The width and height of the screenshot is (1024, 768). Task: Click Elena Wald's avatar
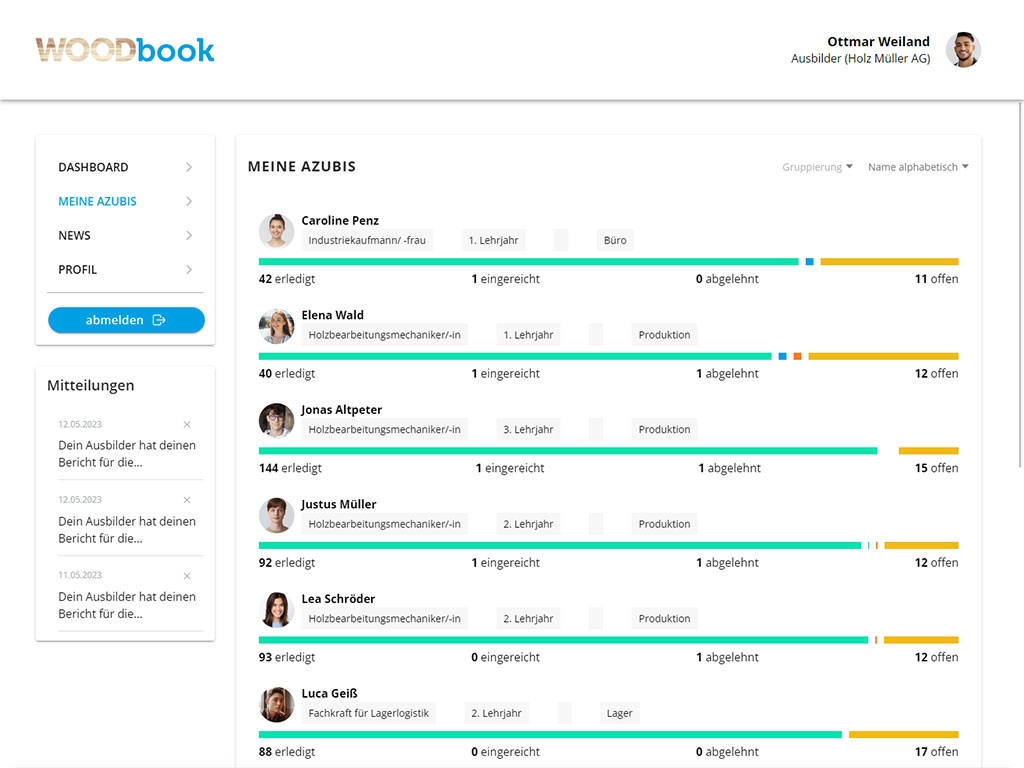tap(276, 326)
